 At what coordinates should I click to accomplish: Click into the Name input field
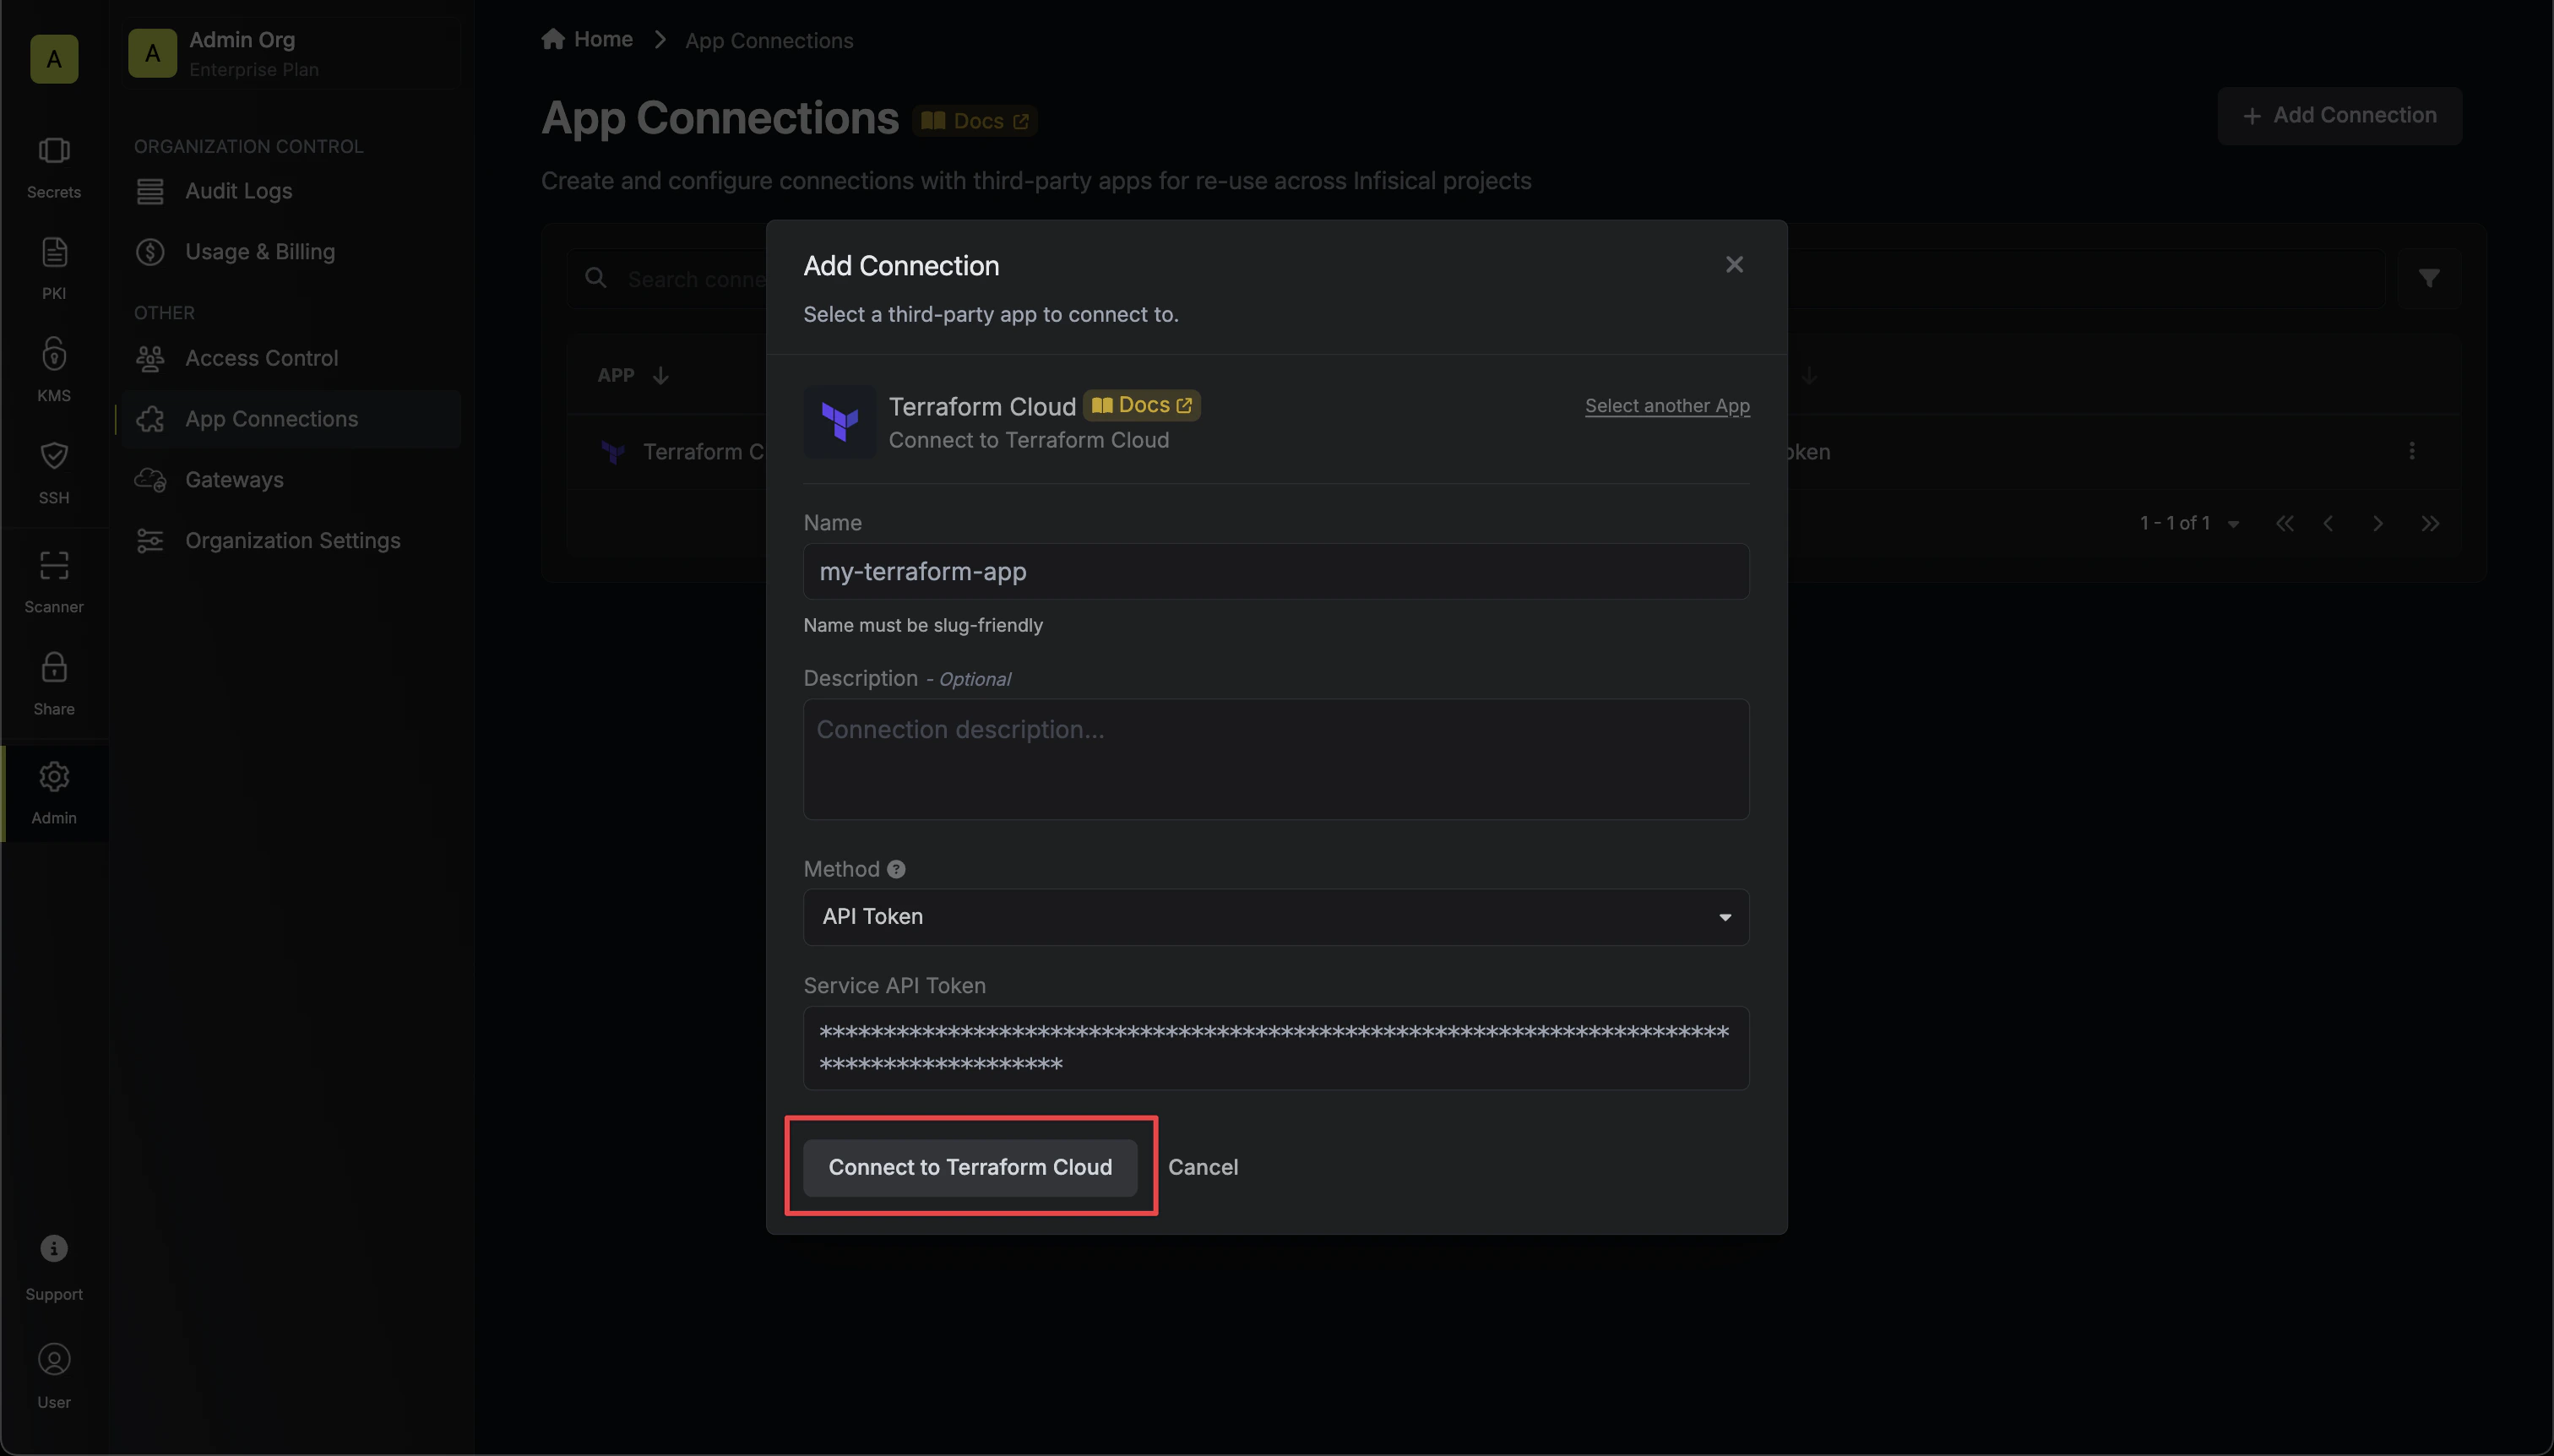click(x=1276, y=572)
